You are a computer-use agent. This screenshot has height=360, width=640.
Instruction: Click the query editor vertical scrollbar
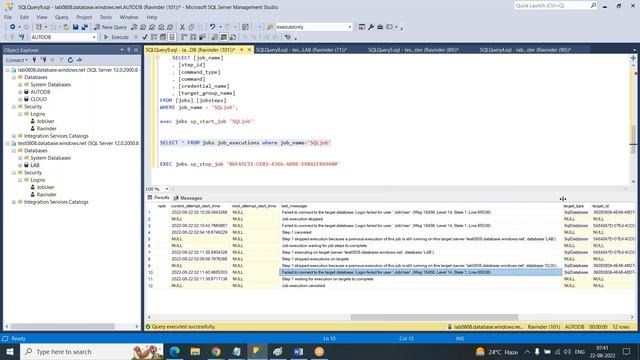pos(633,139)
